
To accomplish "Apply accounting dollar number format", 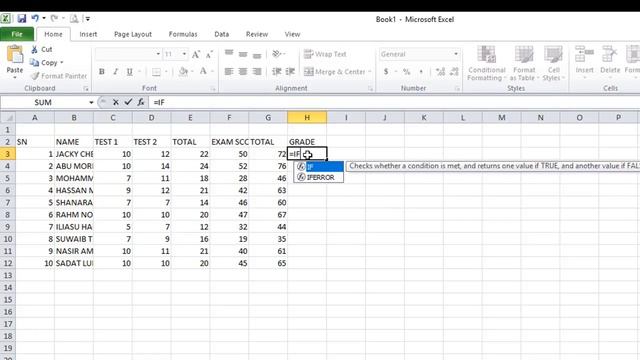I will point(386,72).
